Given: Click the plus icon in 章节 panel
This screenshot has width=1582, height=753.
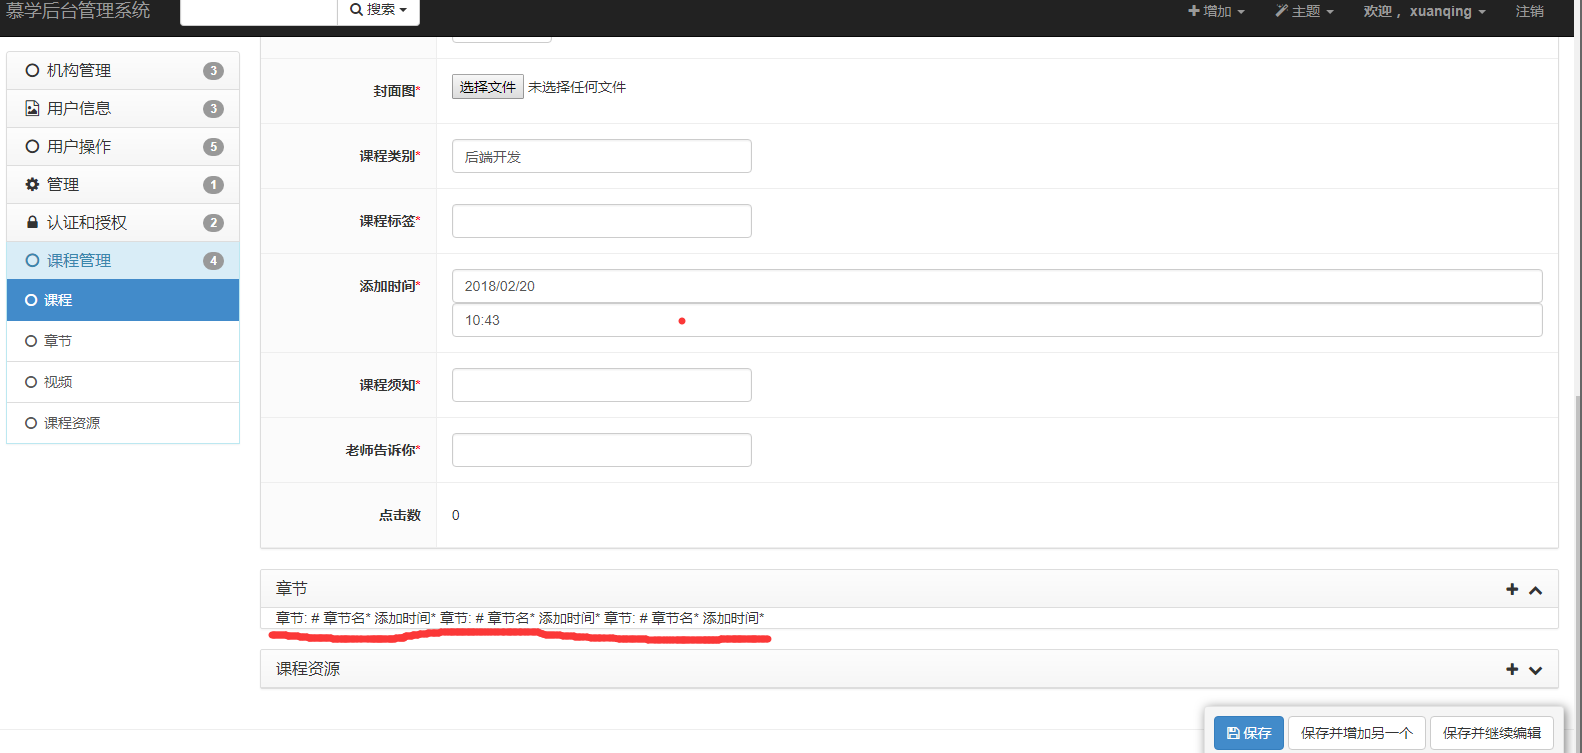Looking at the screenshot, I should coord(1512,589).
